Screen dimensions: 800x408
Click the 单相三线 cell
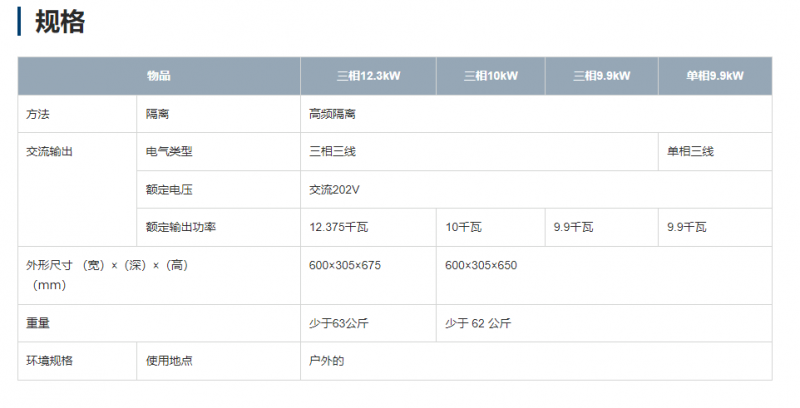point(690,152)
